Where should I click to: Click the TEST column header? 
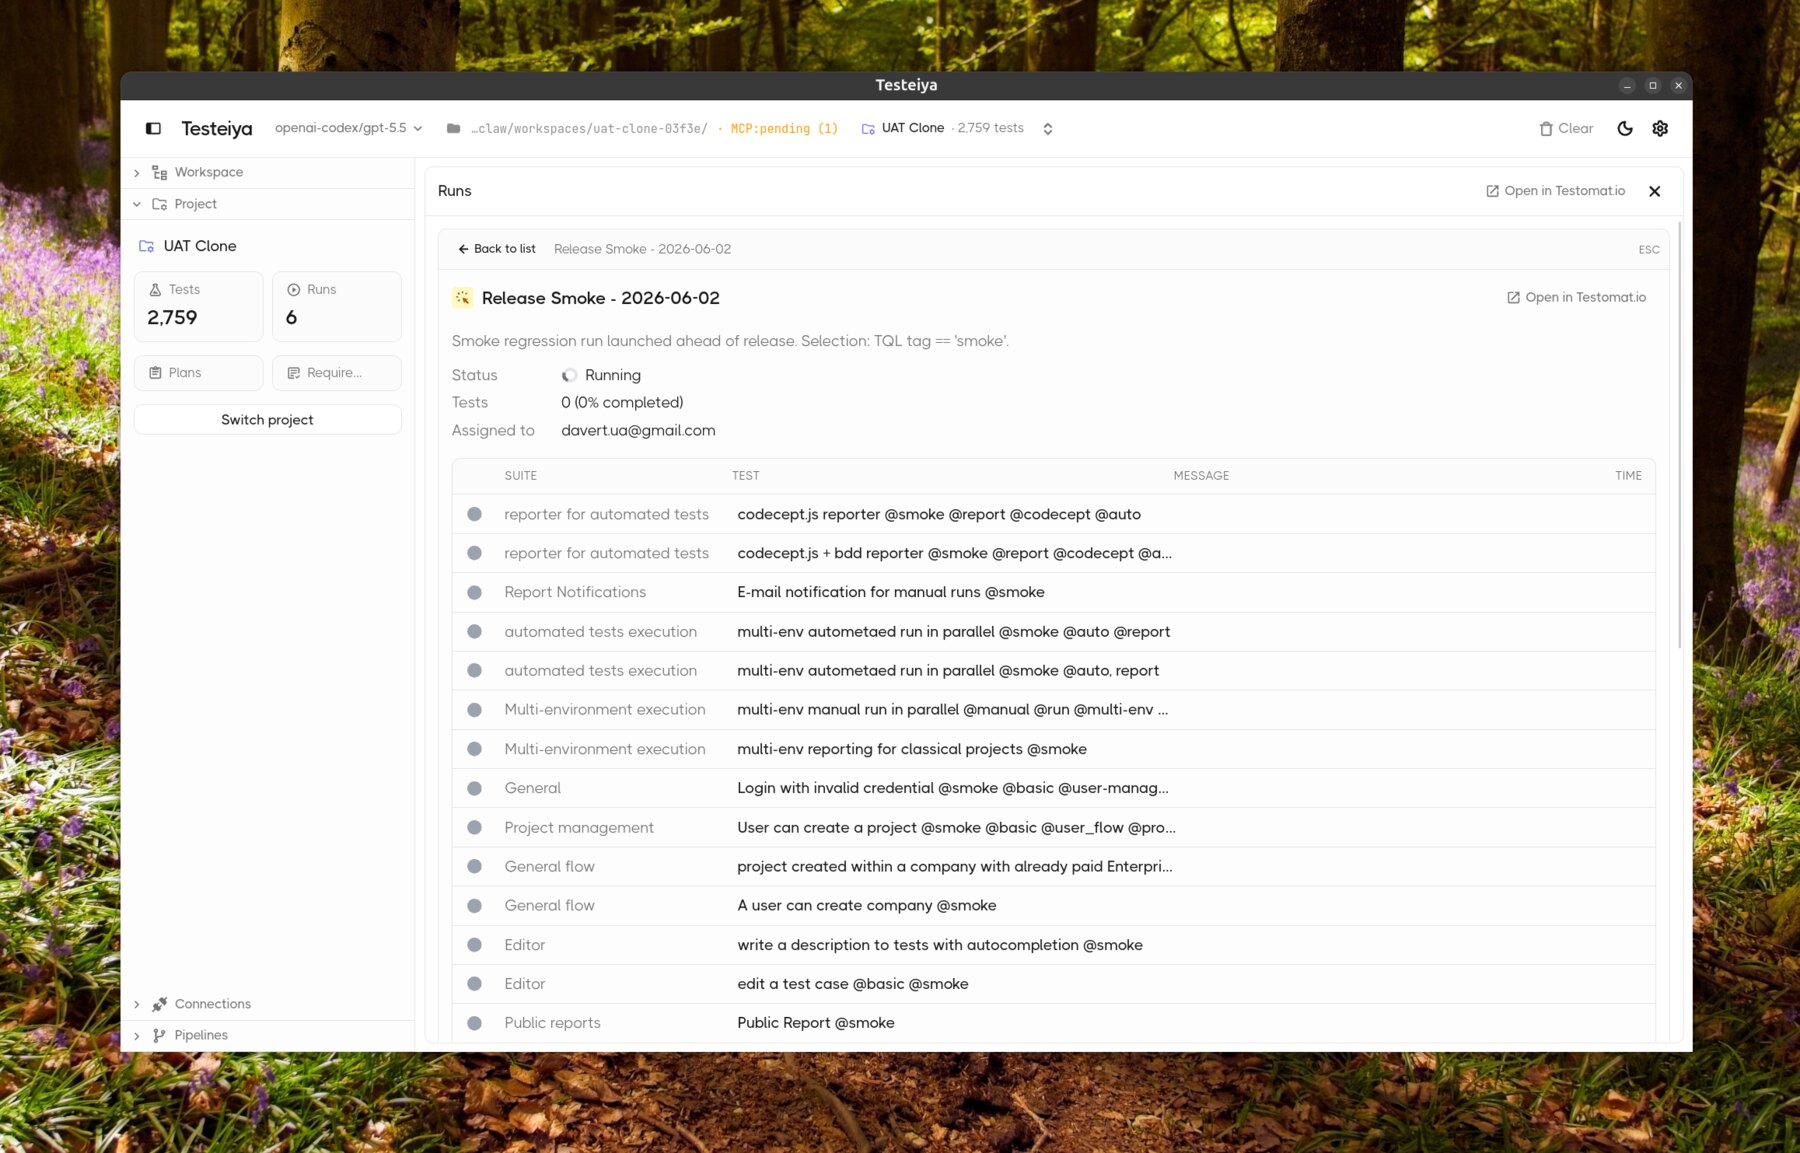point(745,476)
